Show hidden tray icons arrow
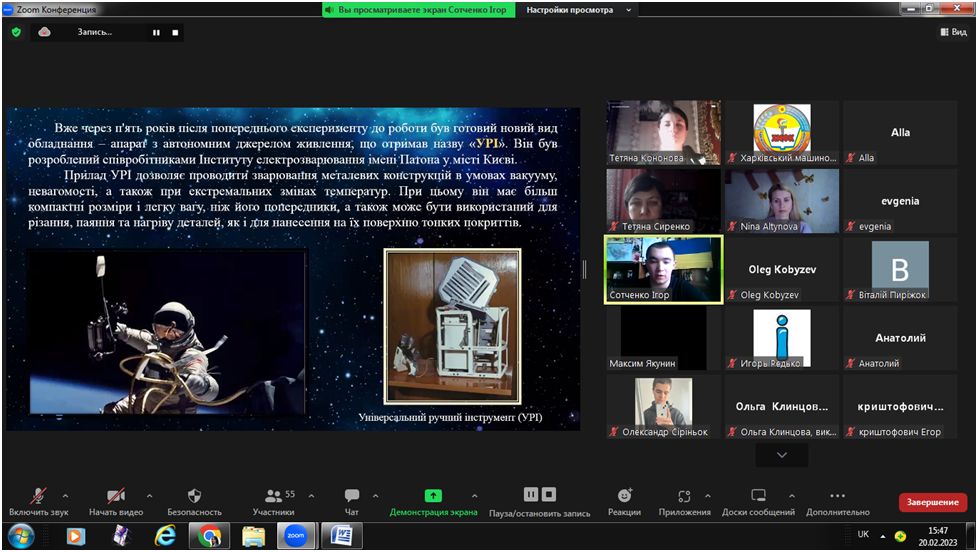 point(883,536)
